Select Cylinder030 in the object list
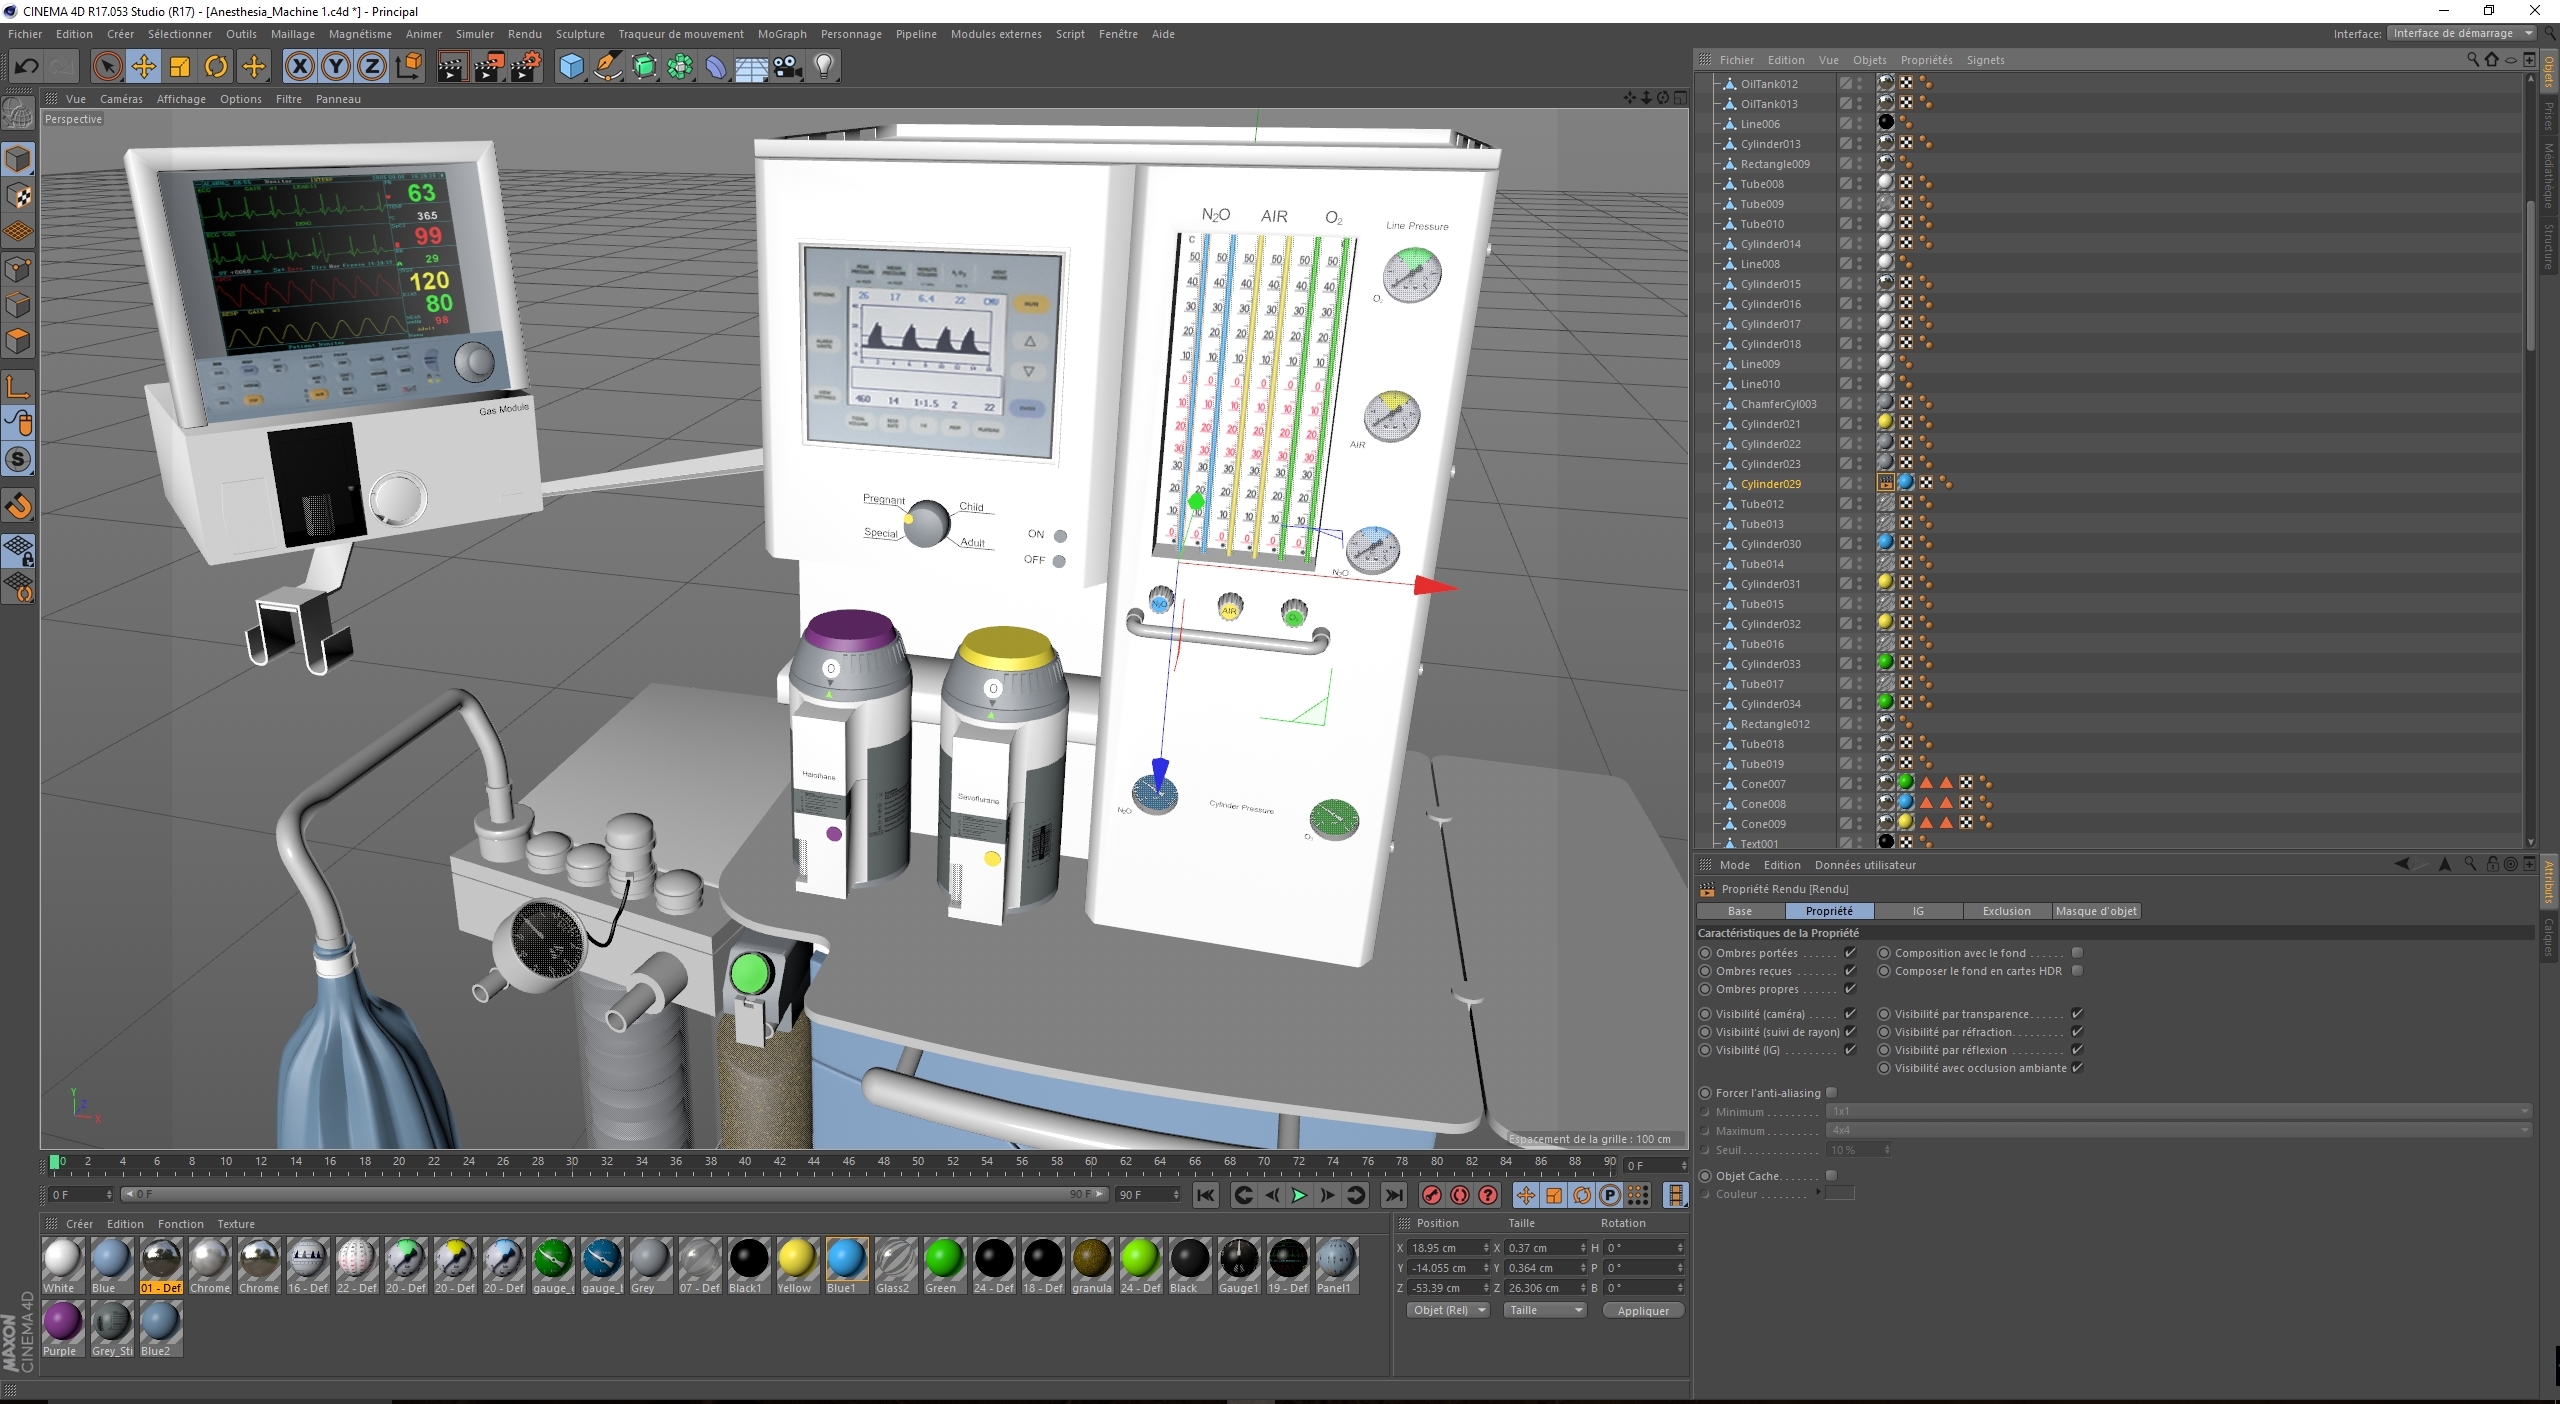 [x=1770, y=544]
